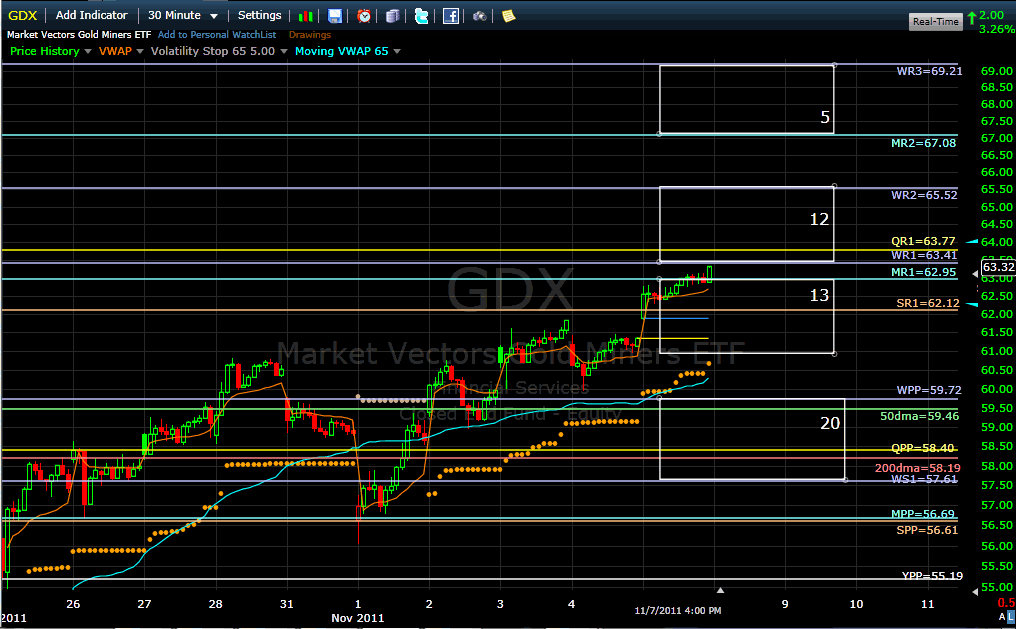Share the chart on Twitter
Viewport: 1016px width, 629px height.
click(421, 16)
